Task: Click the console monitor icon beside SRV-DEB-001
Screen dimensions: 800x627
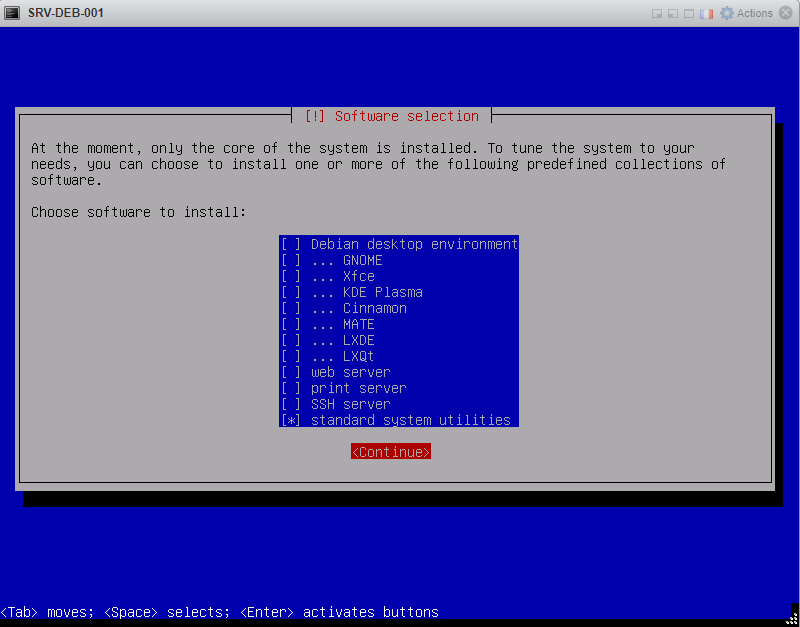Action: click(12, 13)
